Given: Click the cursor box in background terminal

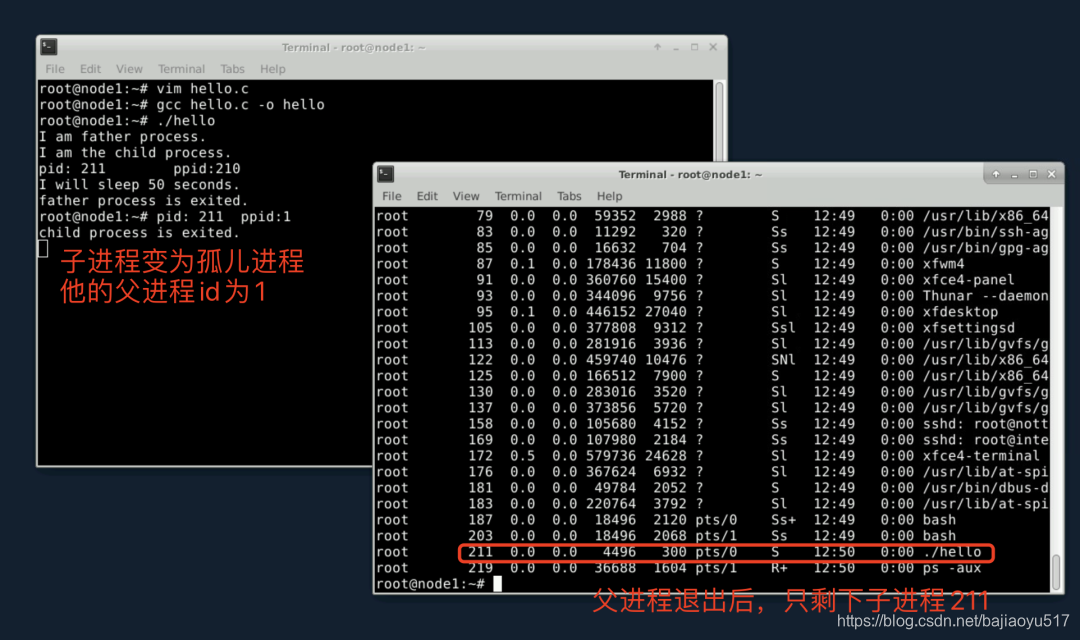Looking at the screenshot, I should click(x=43, y=249).
